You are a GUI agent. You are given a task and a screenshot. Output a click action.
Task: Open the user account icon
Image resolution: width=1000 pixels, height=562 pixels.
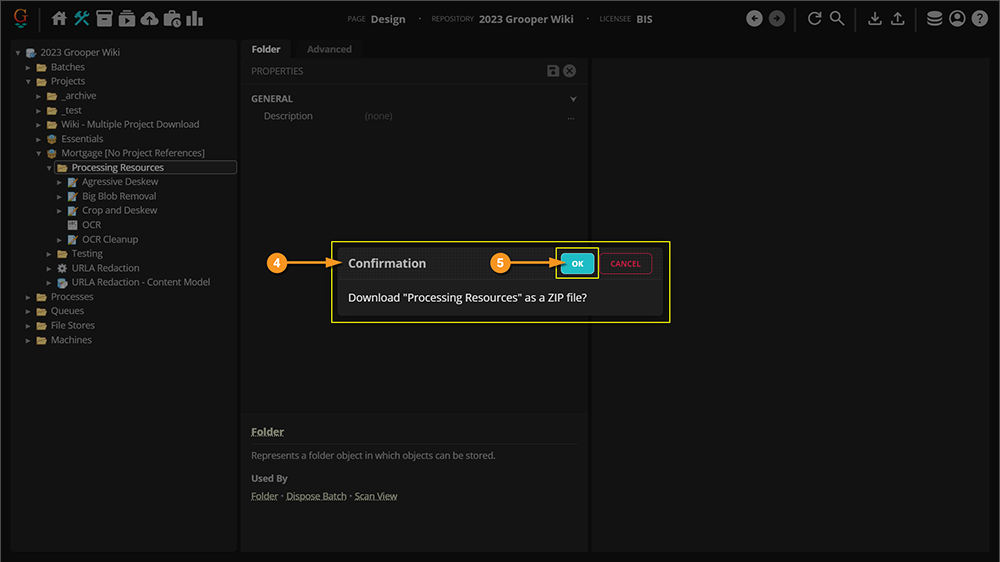[x=957, y=18]
